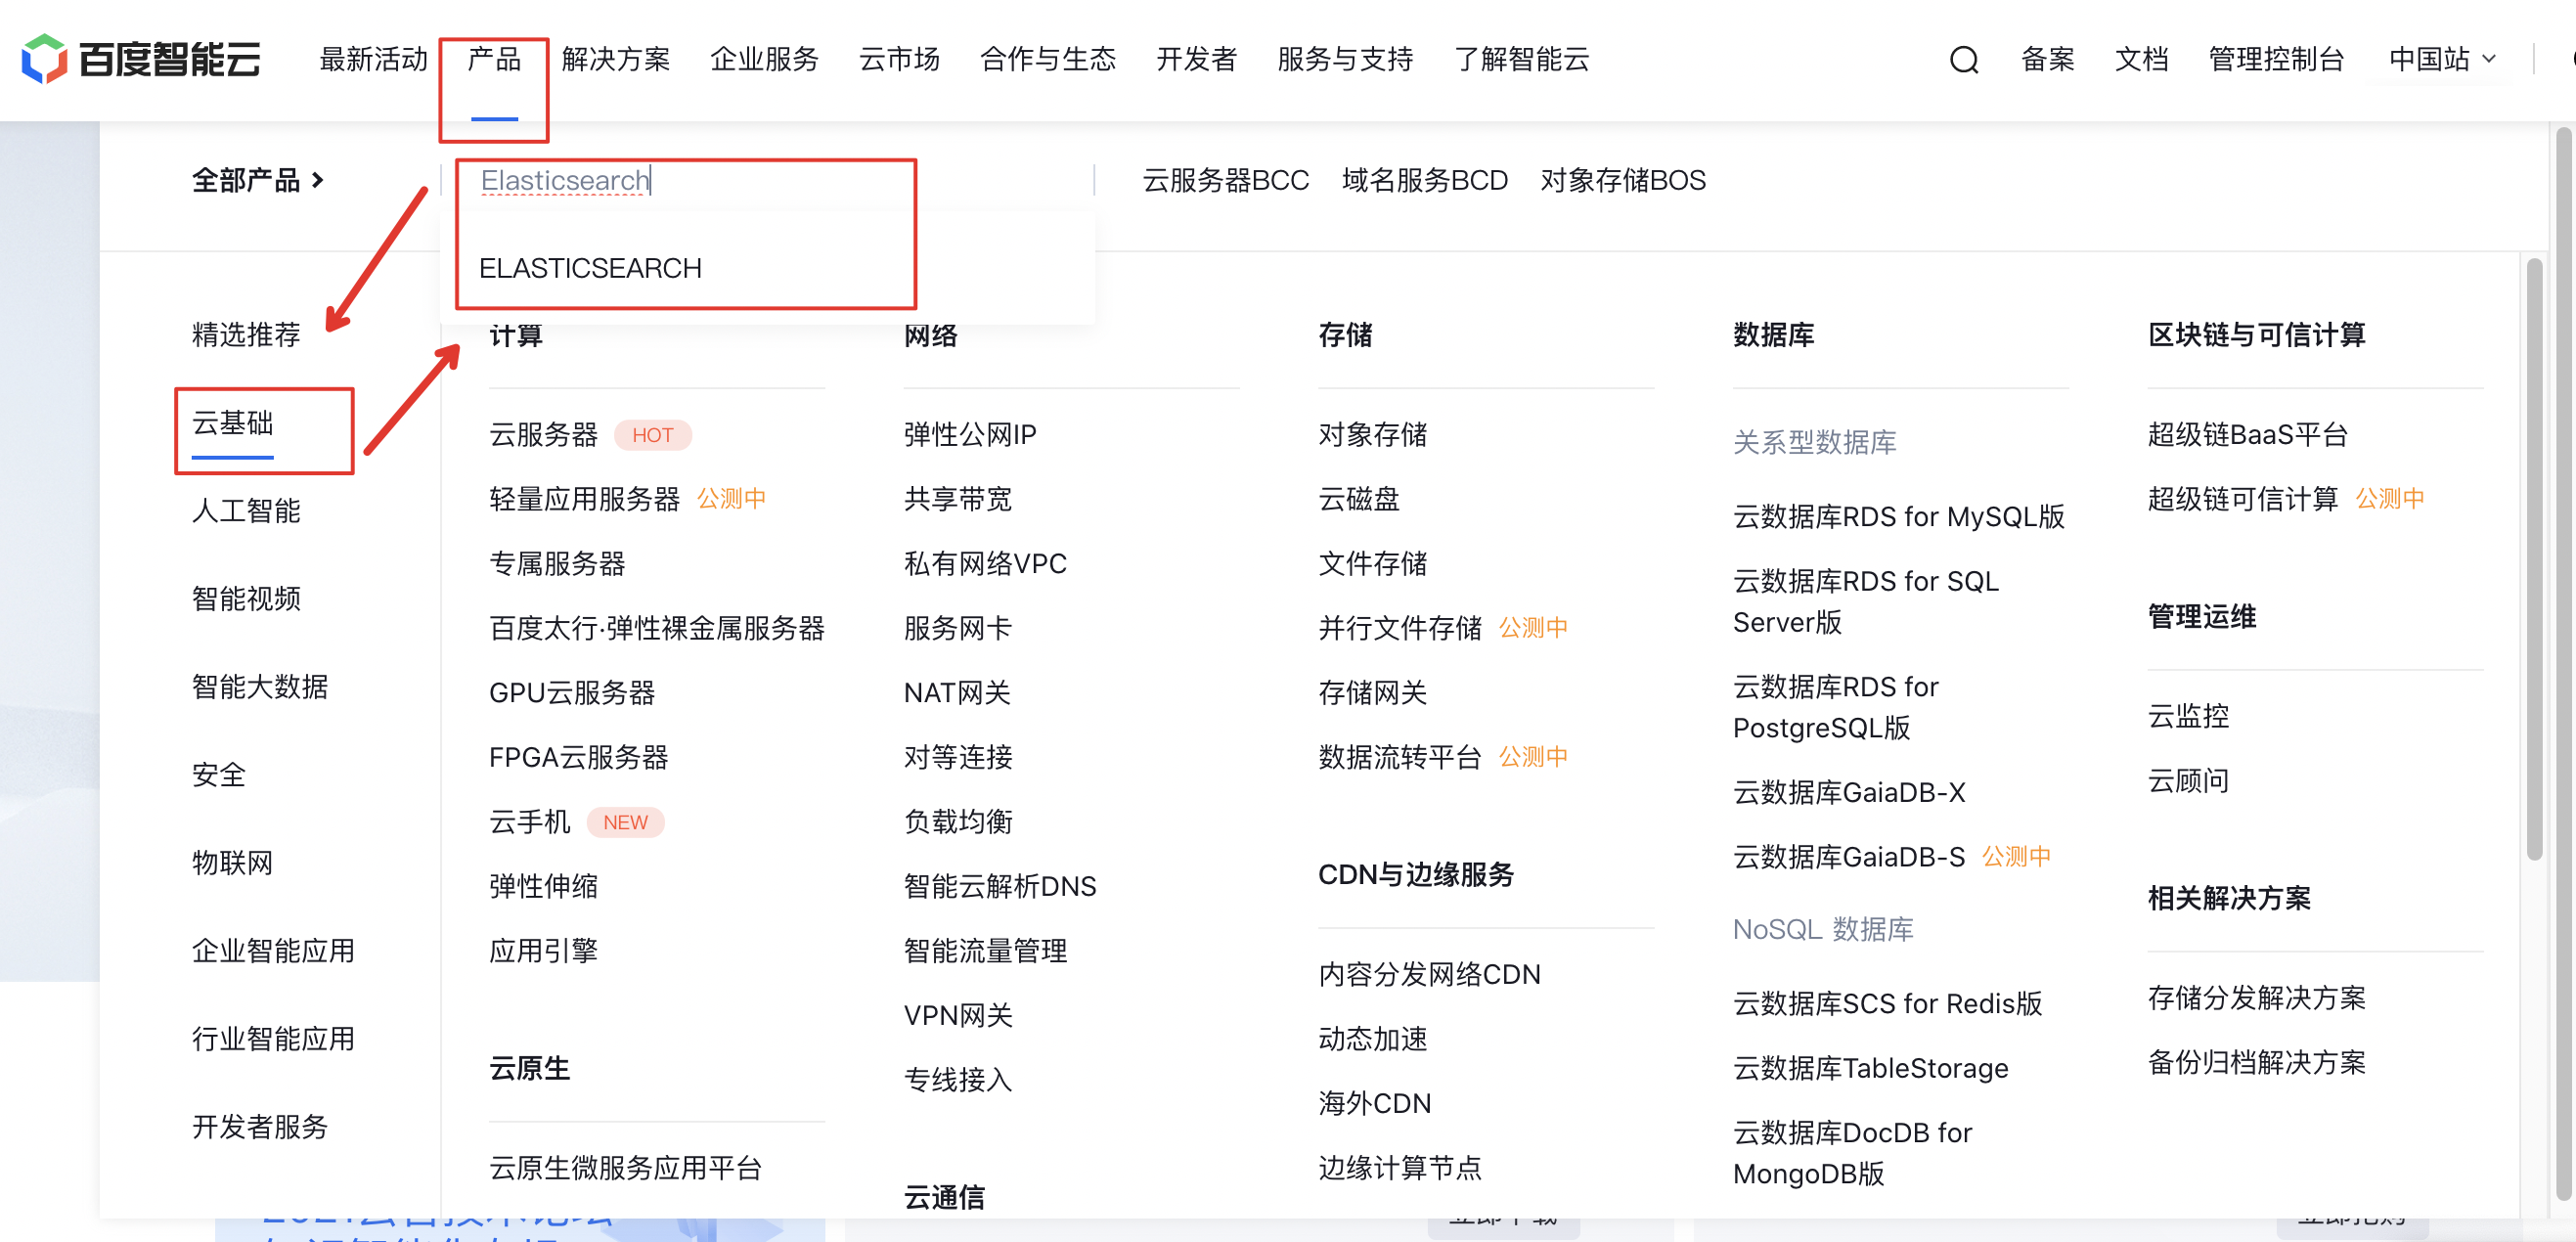Open 最新活动 menu
2576x1242 pixels.
pos(373,59)
